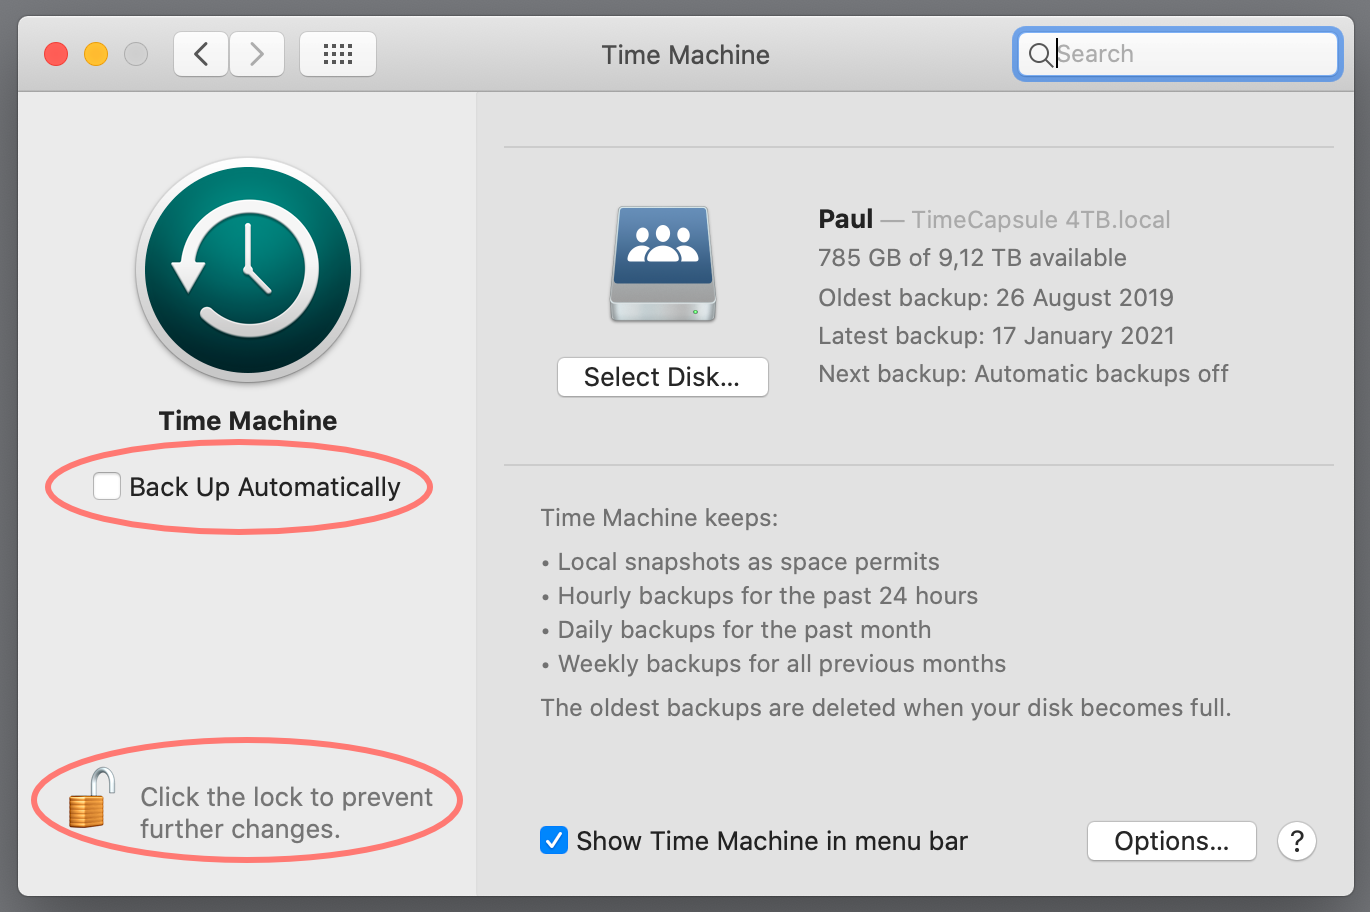Enable the Back Up Automatically checkbox
Image resolution: width=1370 pixels, height=912 pixels.
click(107, 486)
